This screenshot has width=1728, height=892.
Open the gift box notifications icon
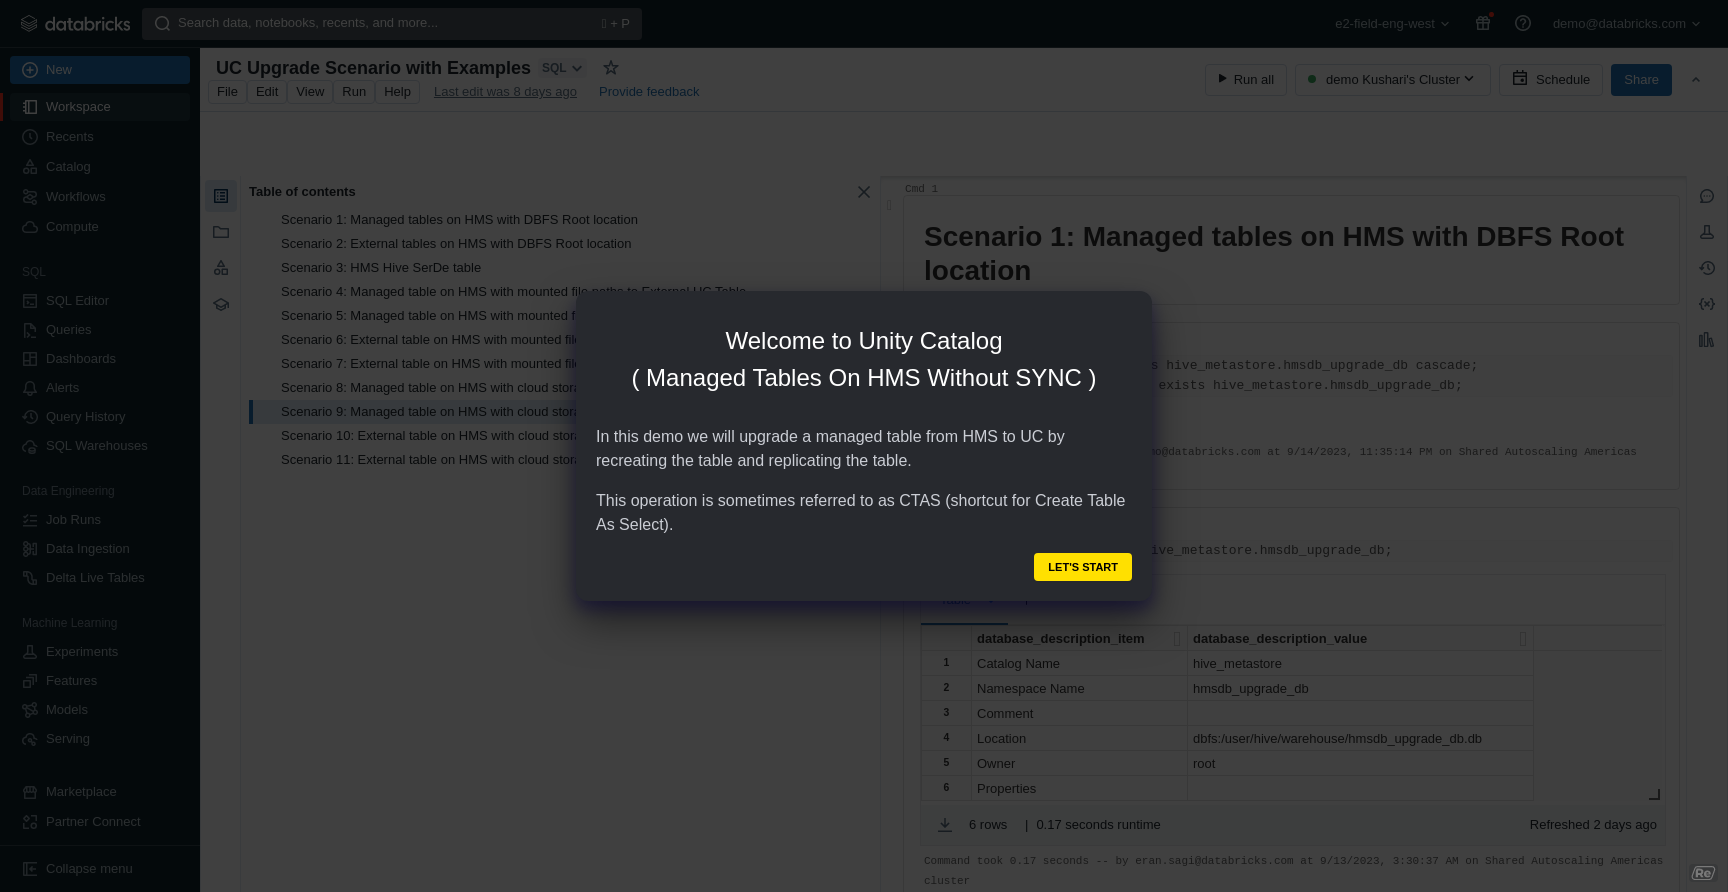click(1483, 23)
